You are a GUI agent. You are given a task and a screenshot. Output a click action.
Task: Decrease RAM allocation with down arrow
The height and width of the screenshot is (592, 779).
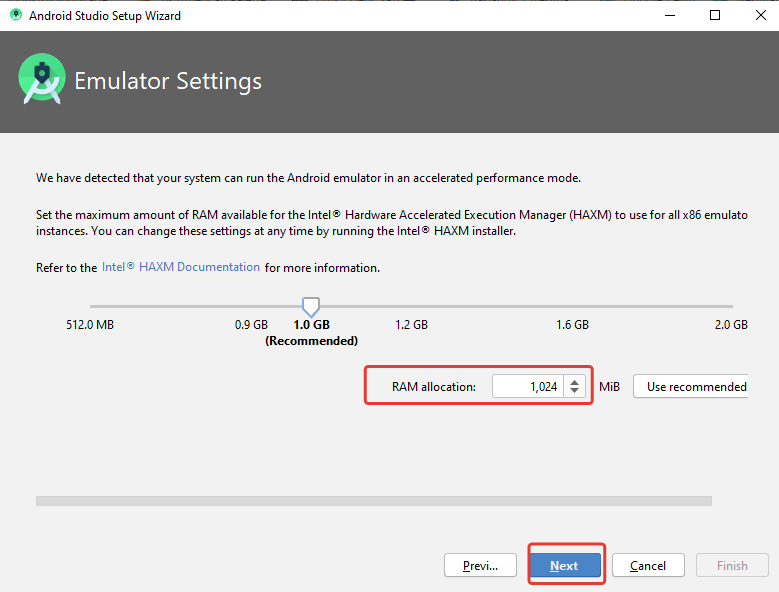[x=574, y=392]
